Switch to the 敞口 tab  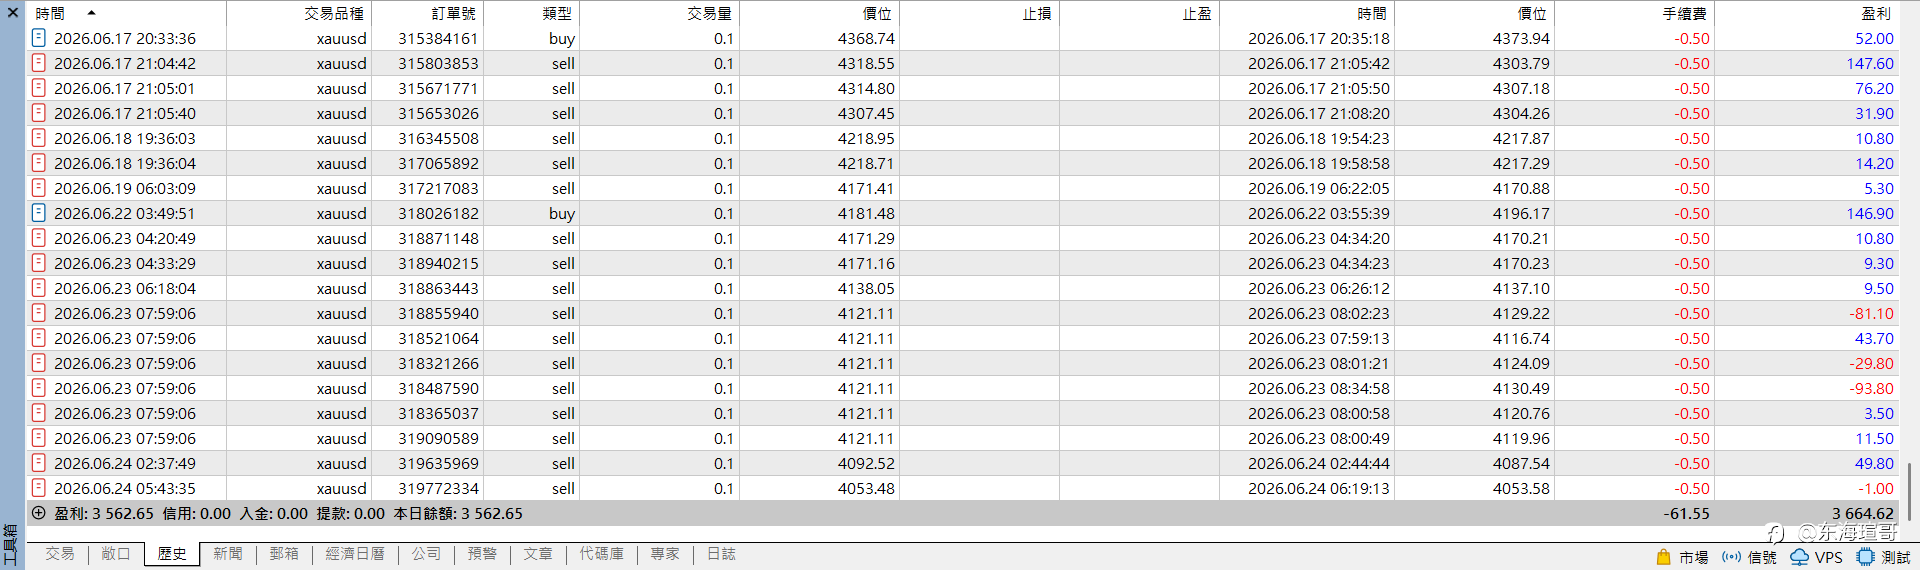(x=116, y=554)
